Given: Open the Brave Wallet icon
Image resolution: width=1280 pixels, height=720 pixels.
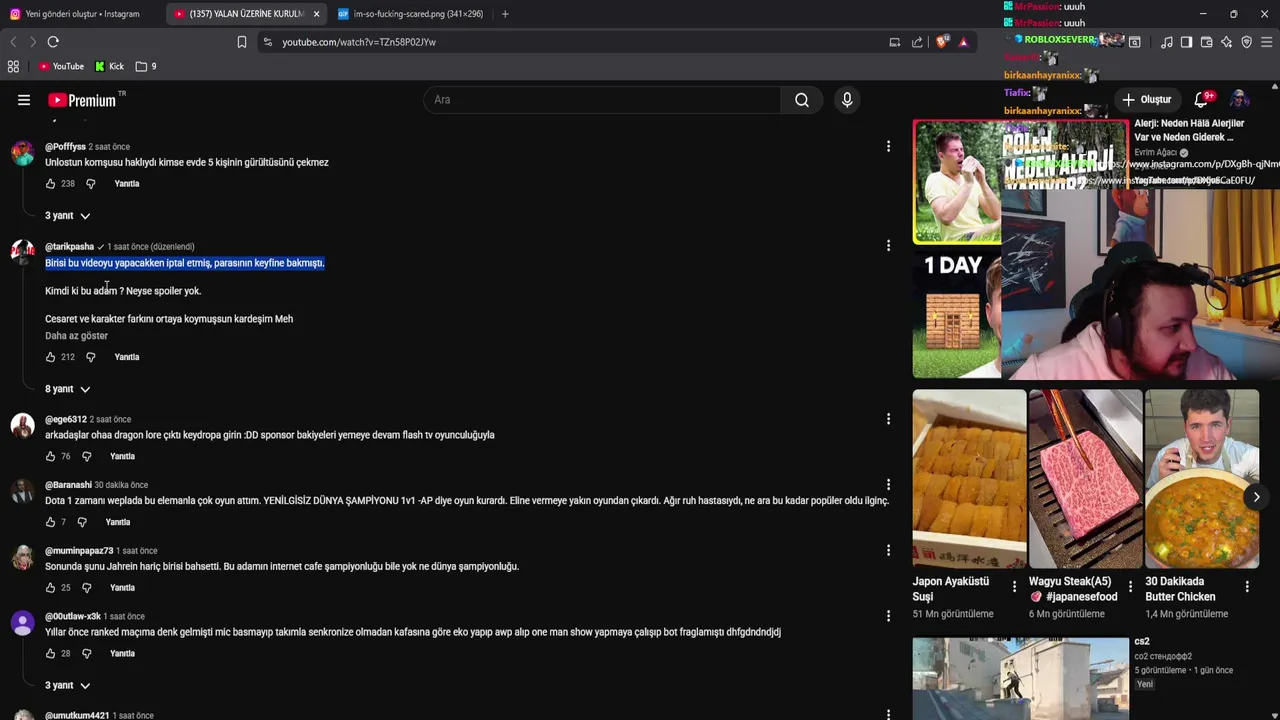Looking at the screenshot, I should (1206, 42).
